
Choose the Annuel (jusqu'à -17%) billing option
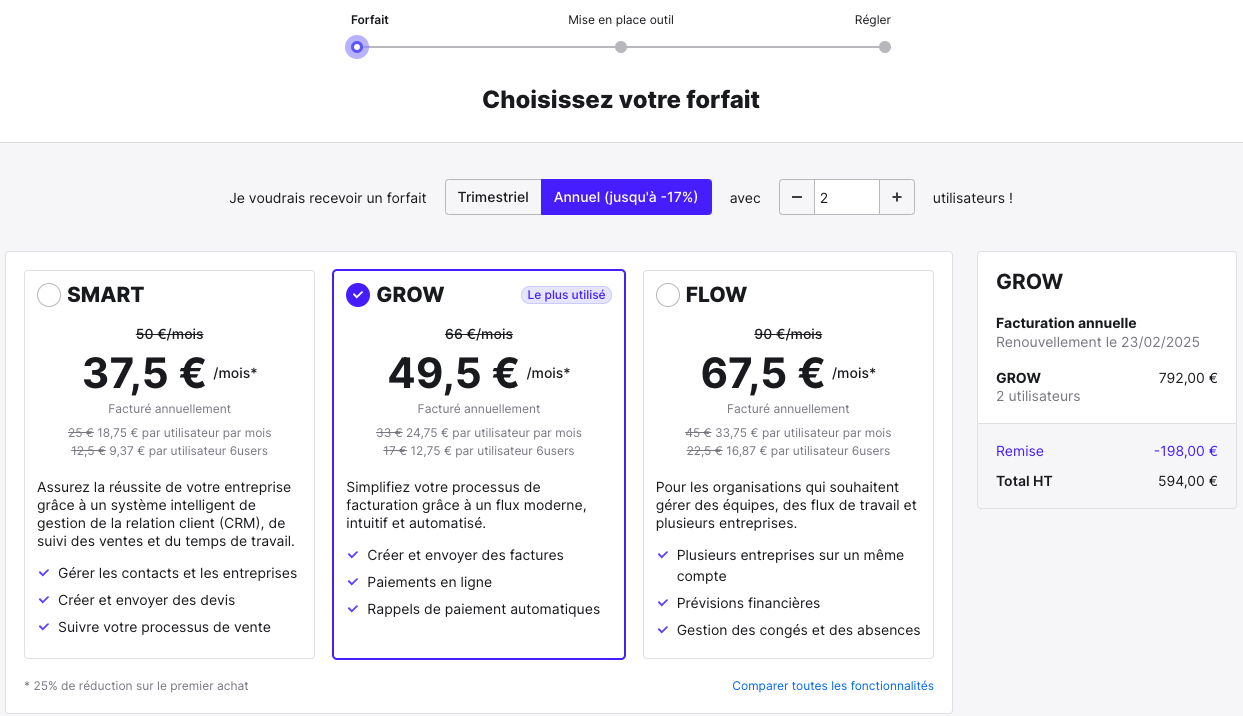[x=626, y=197]
